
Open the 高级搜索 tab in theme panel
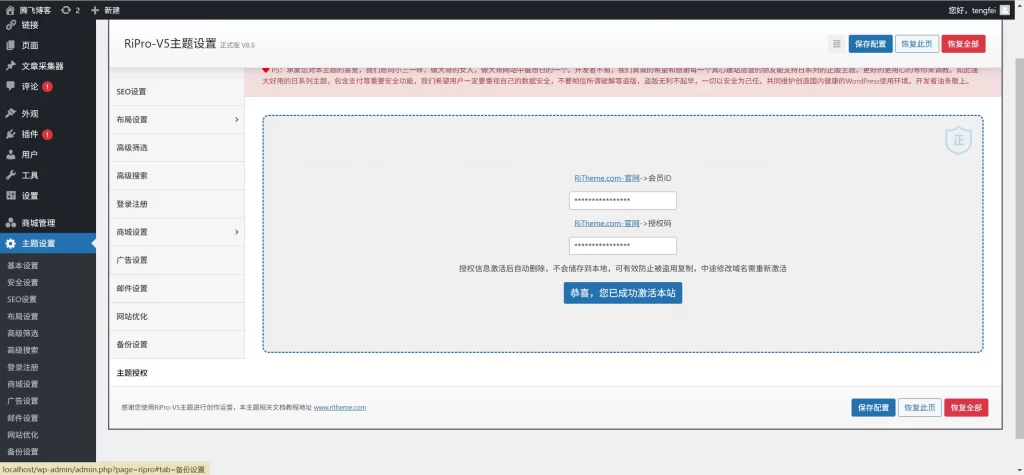pos(176,176)
